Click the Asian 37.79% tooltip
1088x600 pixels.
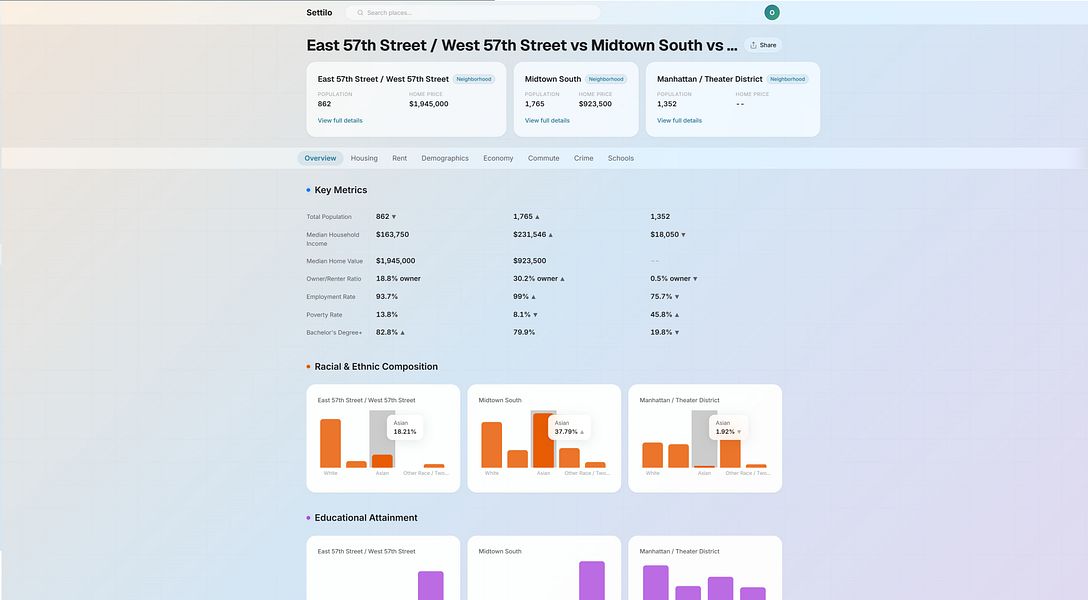click(569, 427)
